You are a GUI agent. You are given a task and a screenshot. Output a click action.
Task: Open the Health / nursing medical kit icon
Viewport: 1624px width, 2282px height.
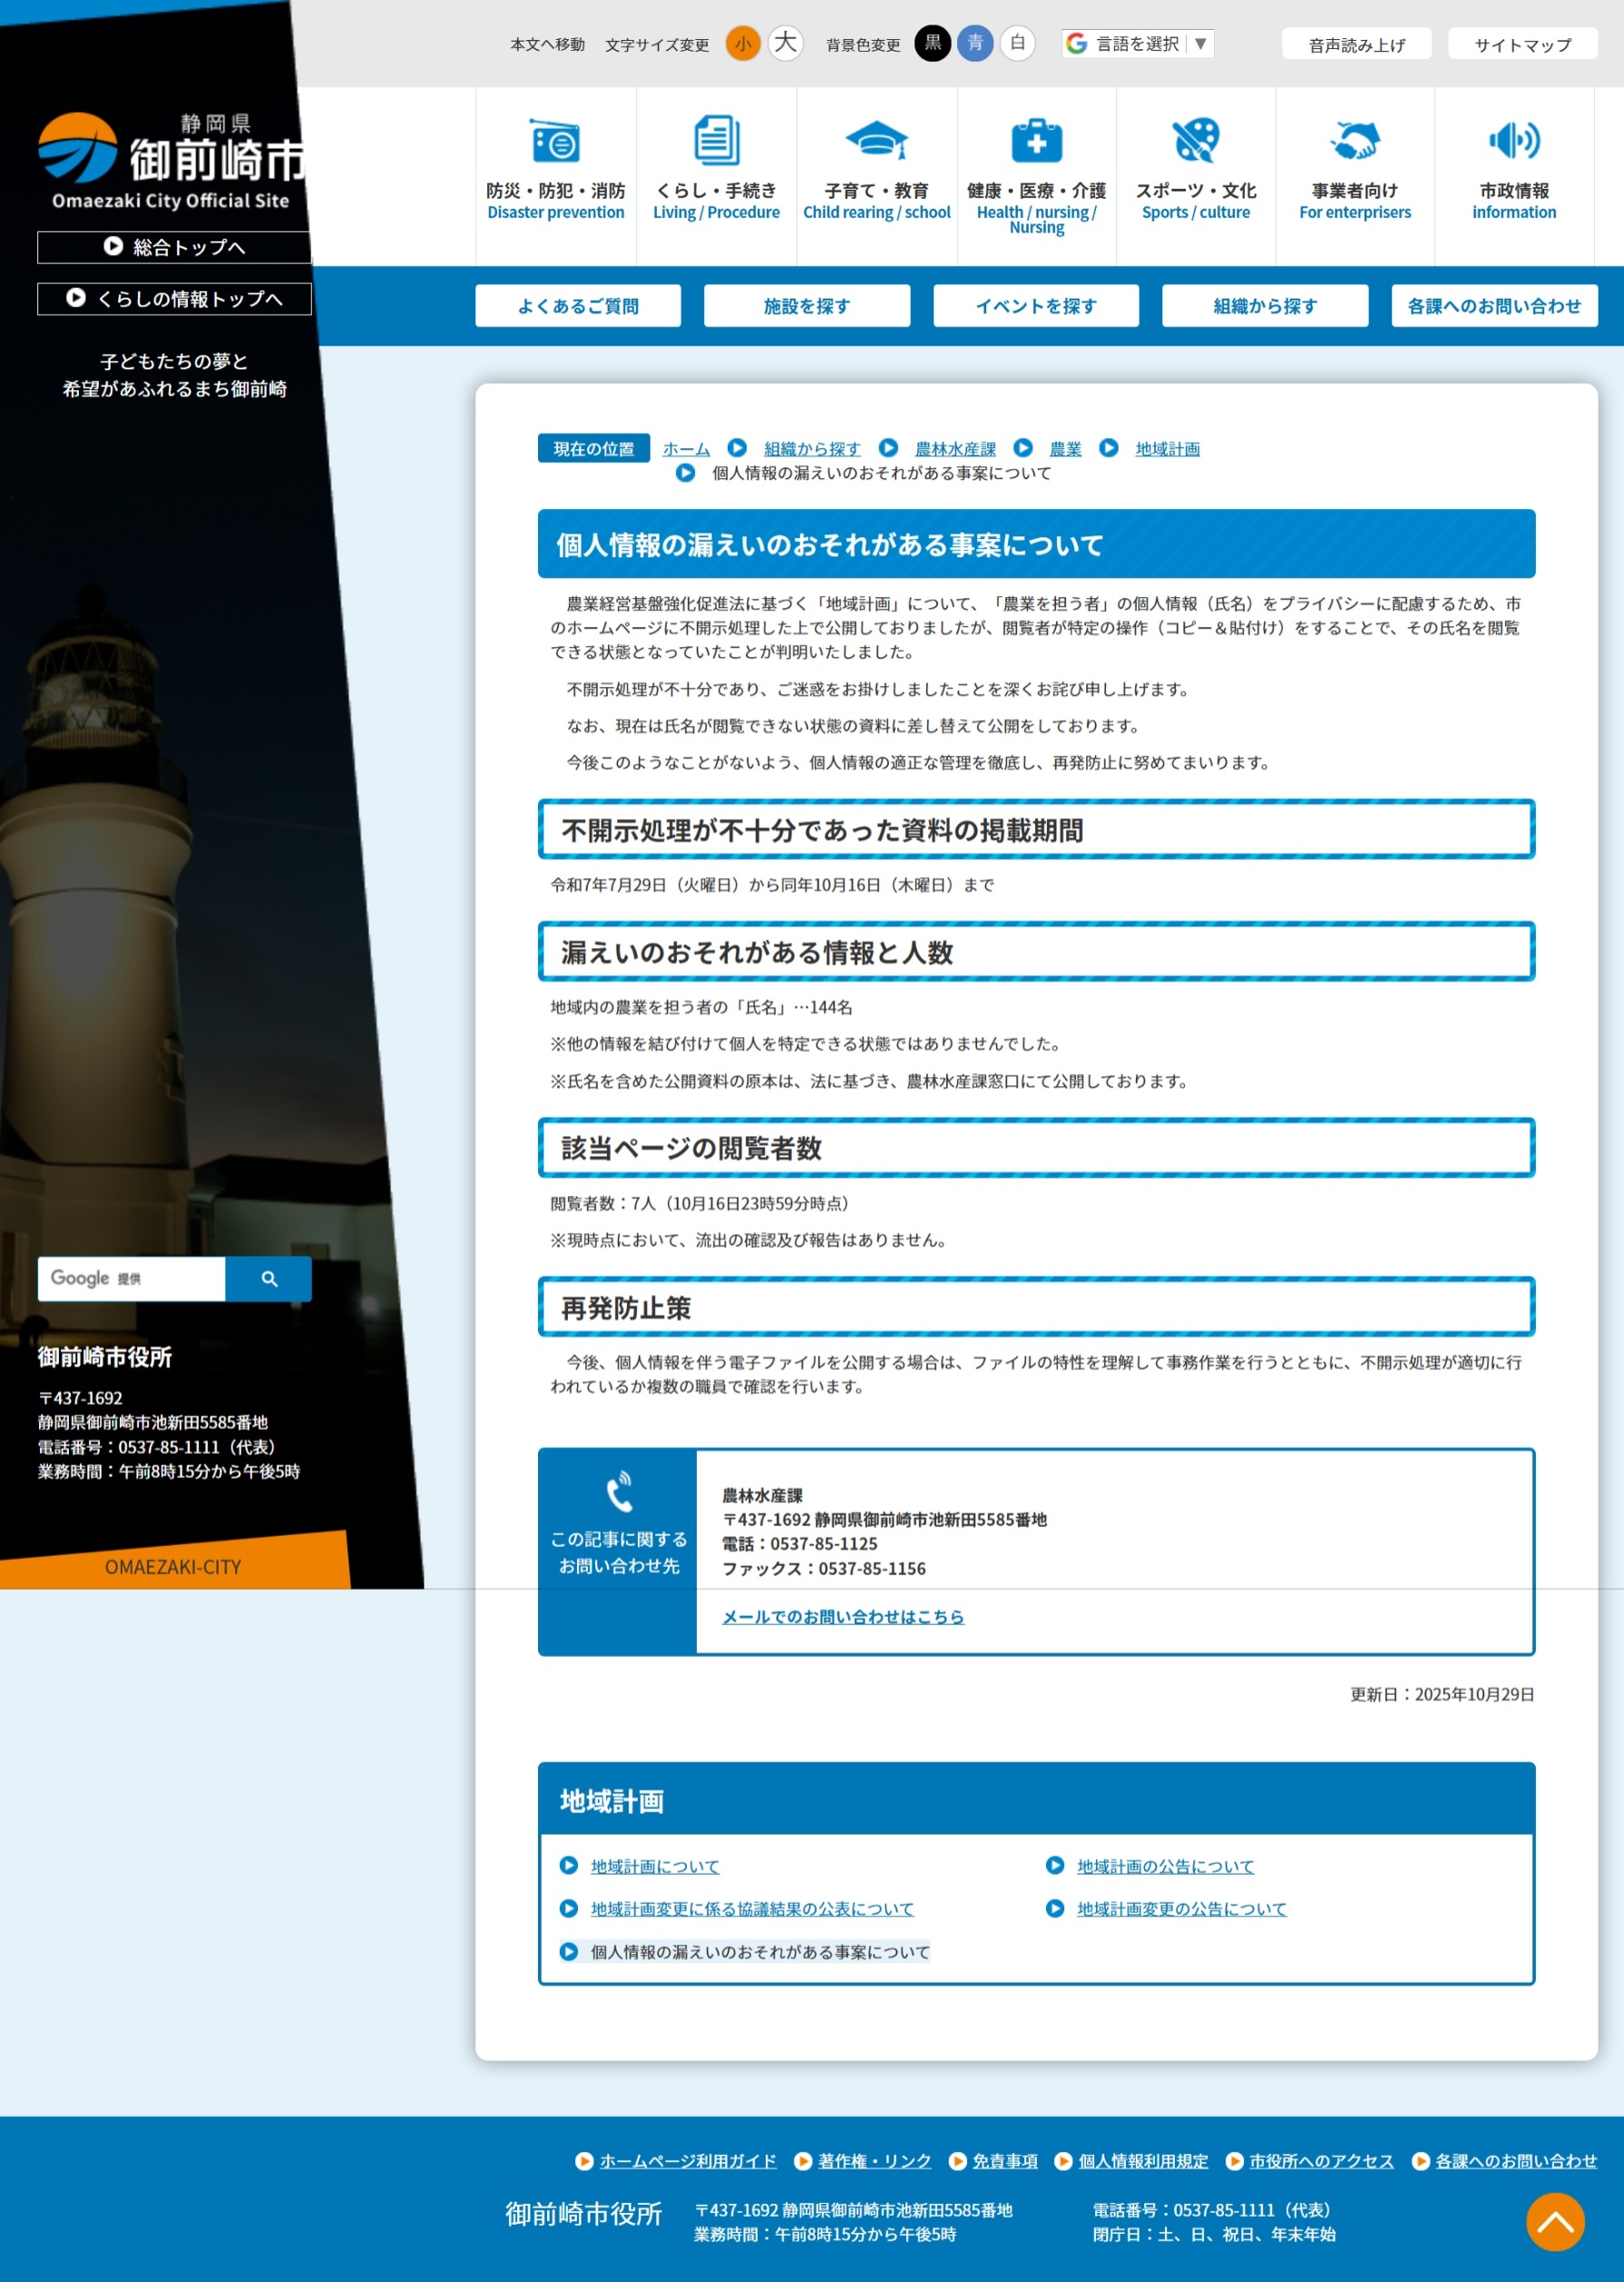(x=1036, y=141)
